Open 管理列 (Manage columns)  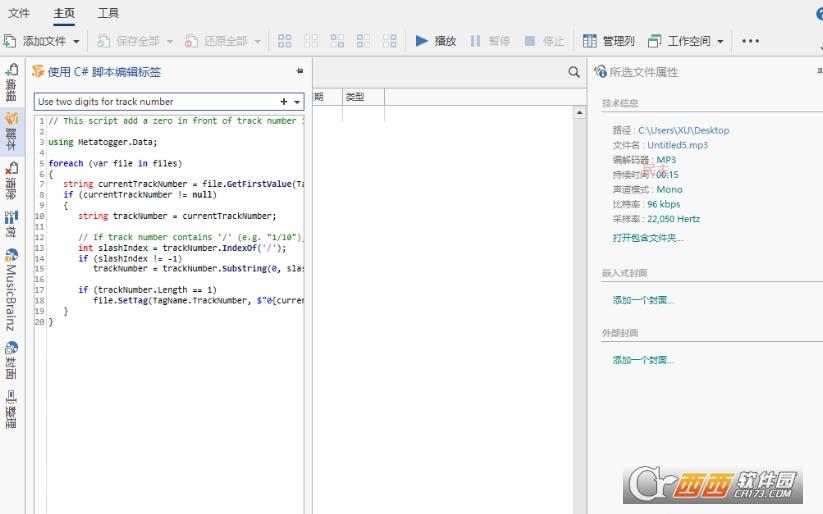point(609,41)
